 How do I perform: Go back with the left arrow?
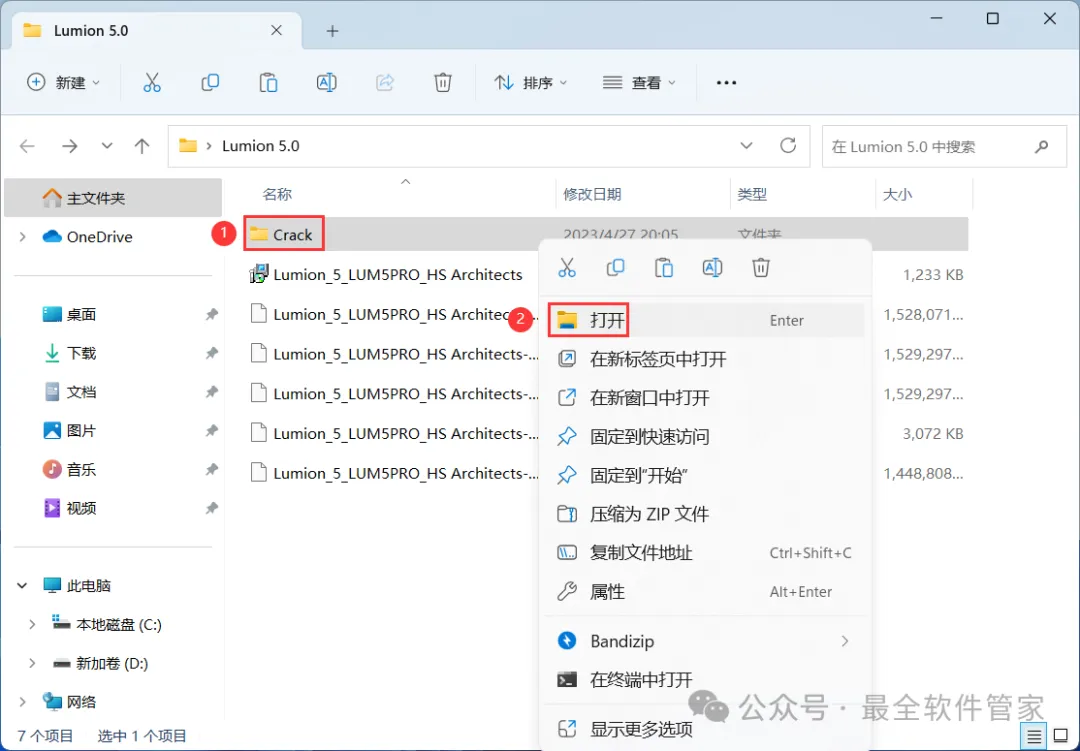click(x=28, y=146)
